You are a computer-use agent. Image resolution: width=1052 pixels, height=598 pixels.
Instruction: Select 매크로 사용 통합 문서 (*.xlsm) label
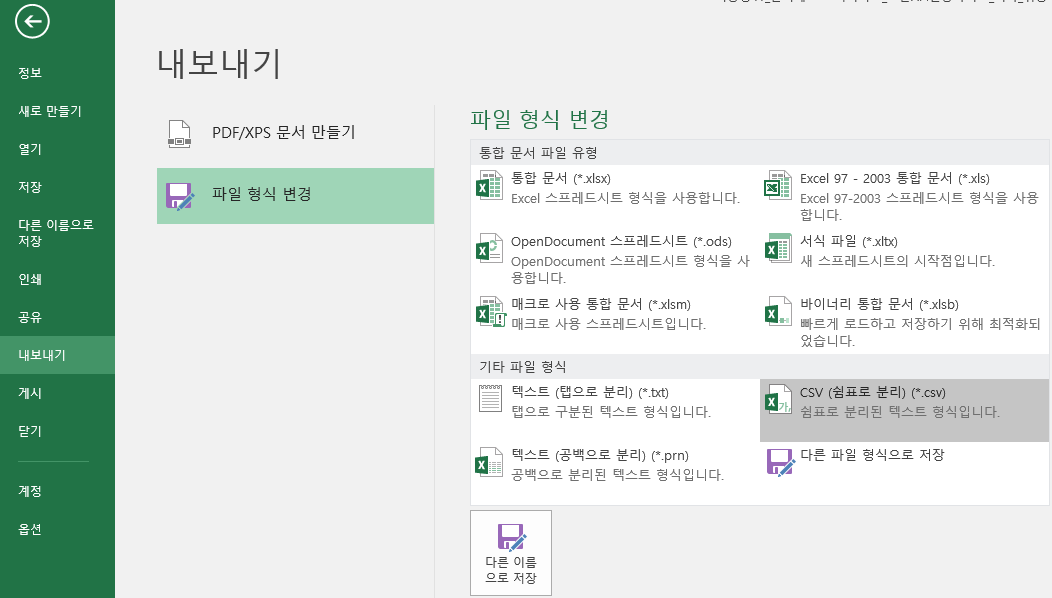pyautogui.click(x=601, y=305)
